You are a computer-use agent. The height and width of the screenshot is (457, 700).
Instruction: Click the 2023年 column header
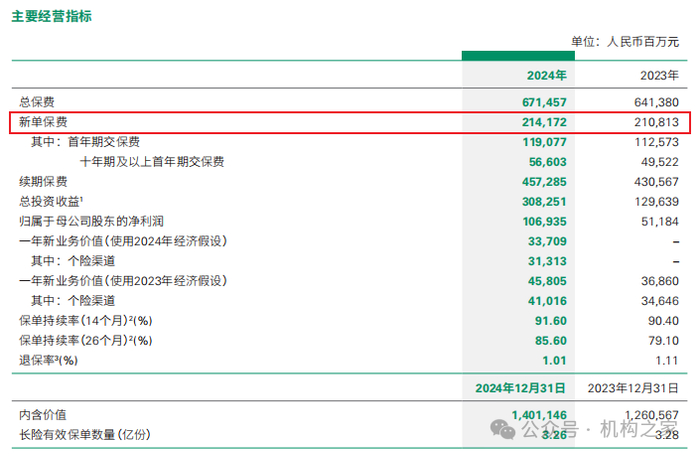(x=659, y=75)
